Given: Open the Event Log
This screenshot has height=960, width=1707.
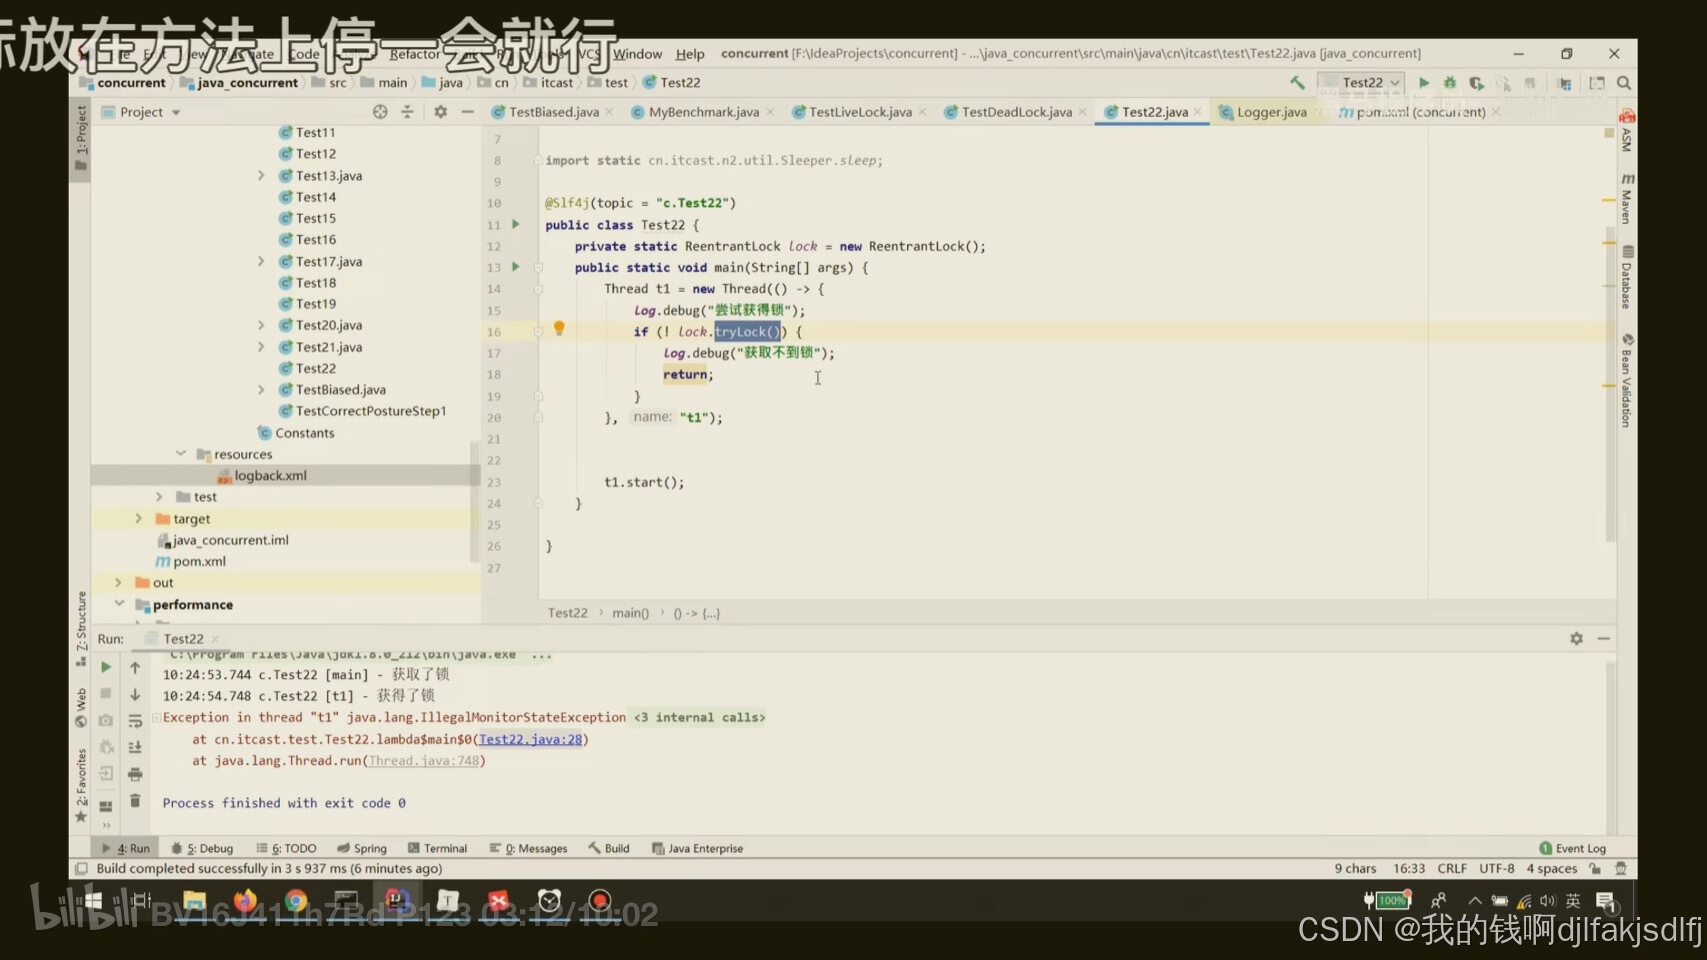Looking at the screenshot, I should tap(1573, 848).
